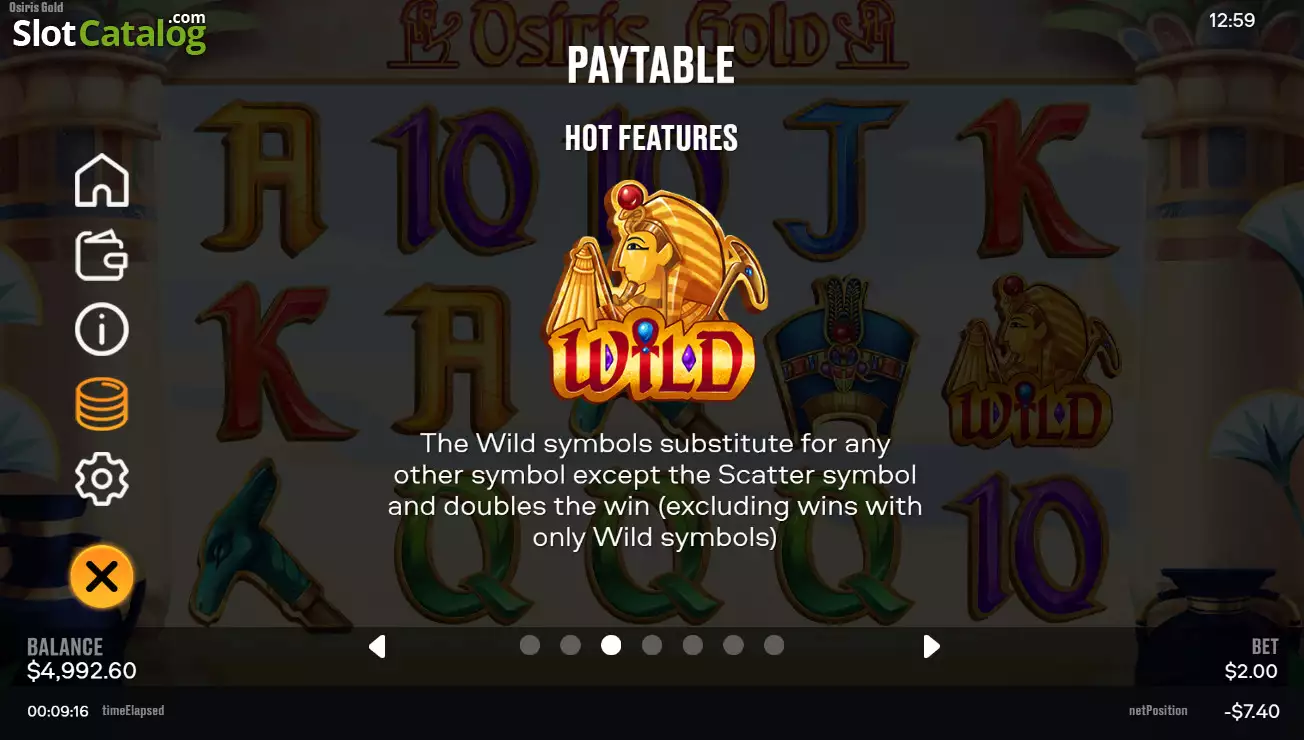The height and width of the screenshot is (740, 1304).
Task: Go to previous paytable page arrow
Action: (377, 646)
